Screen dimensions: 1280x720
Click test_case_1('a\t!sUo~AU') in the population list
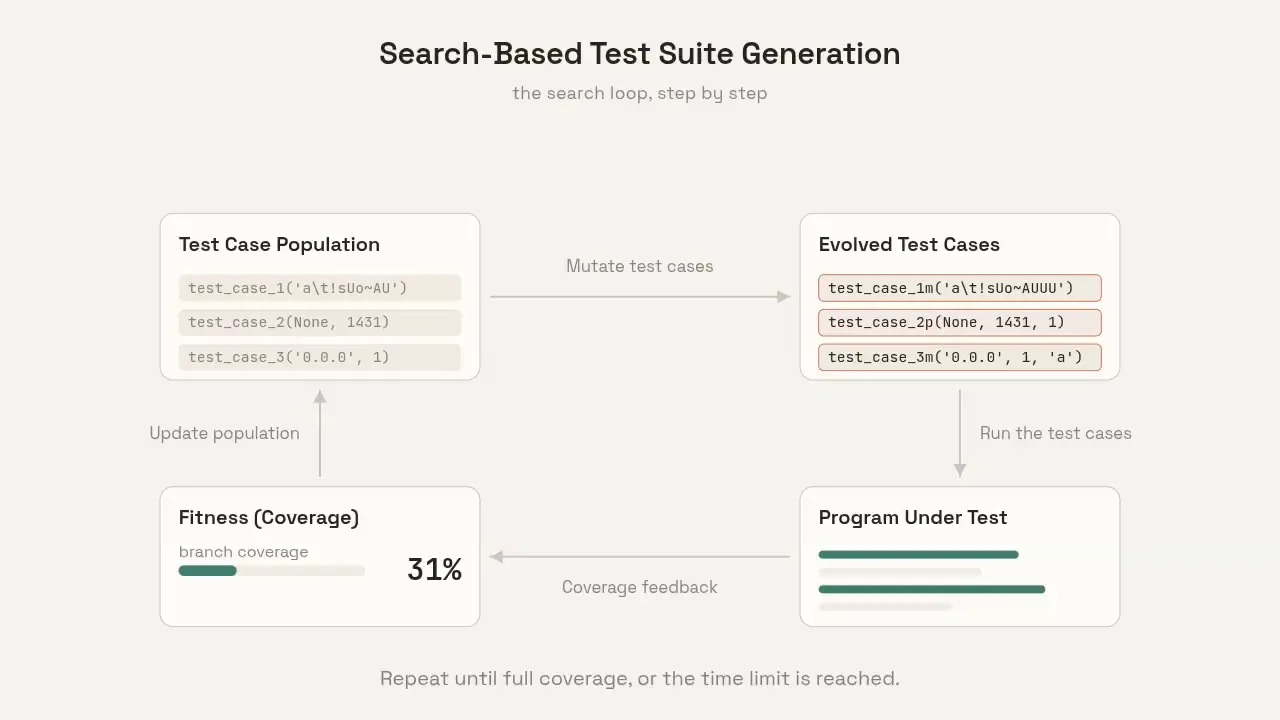point(320,288)
